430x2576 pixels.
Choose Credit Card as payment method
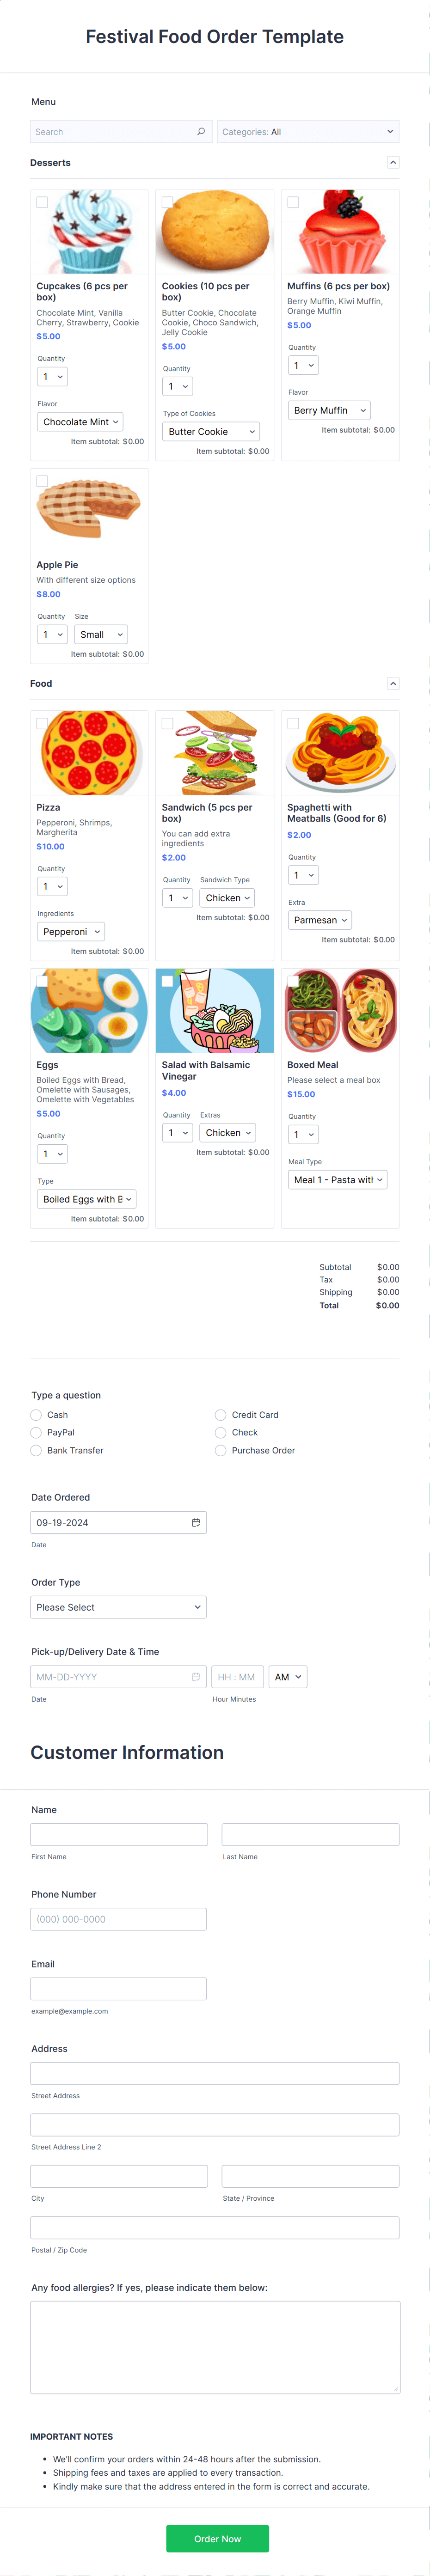(x=220, y=1414)
